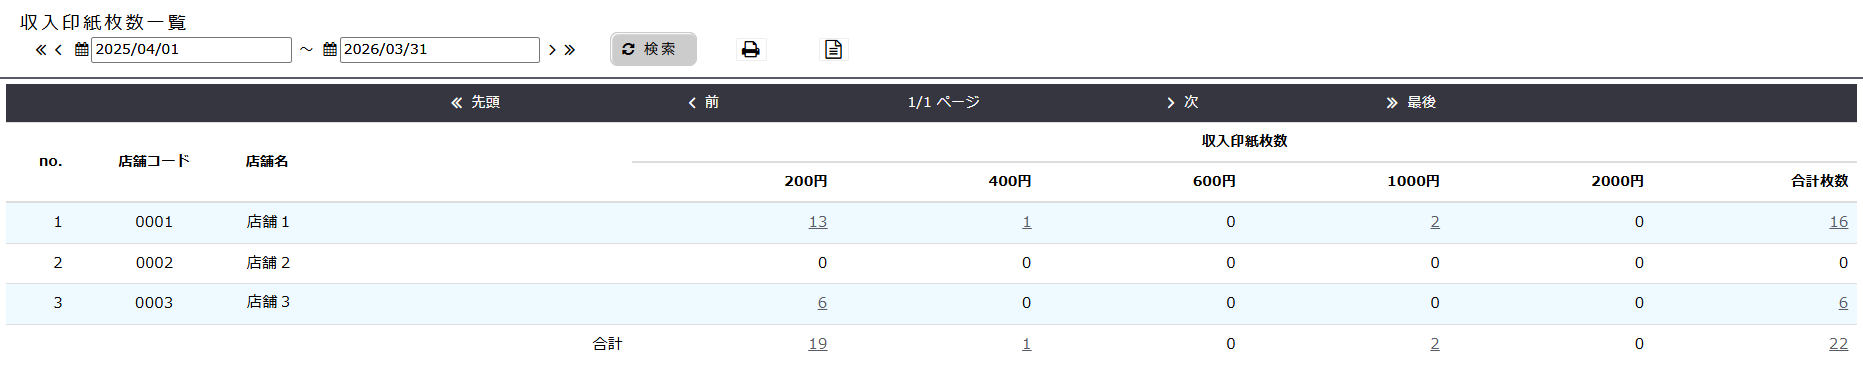Screen dimensions: 1863x392
Task: Jump forward with the double-right arrow after the end date
Action: click(570, 50)
